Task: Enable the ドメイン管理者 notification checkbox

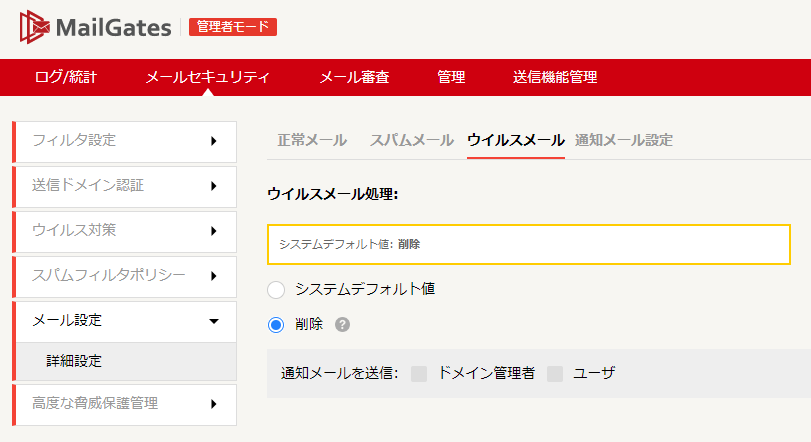Action: click(x=419, y=373)
